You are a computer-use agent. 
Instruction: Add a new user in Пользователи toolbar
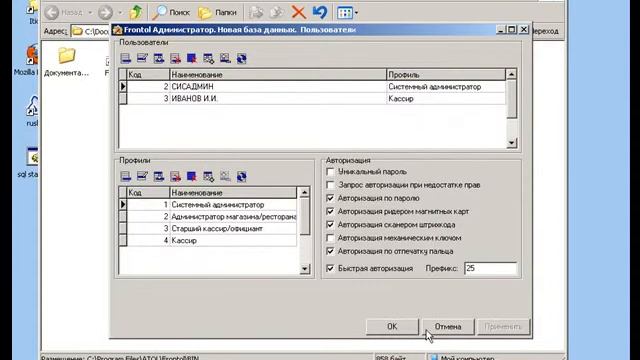pyautogui.click(x=126, y=58)
